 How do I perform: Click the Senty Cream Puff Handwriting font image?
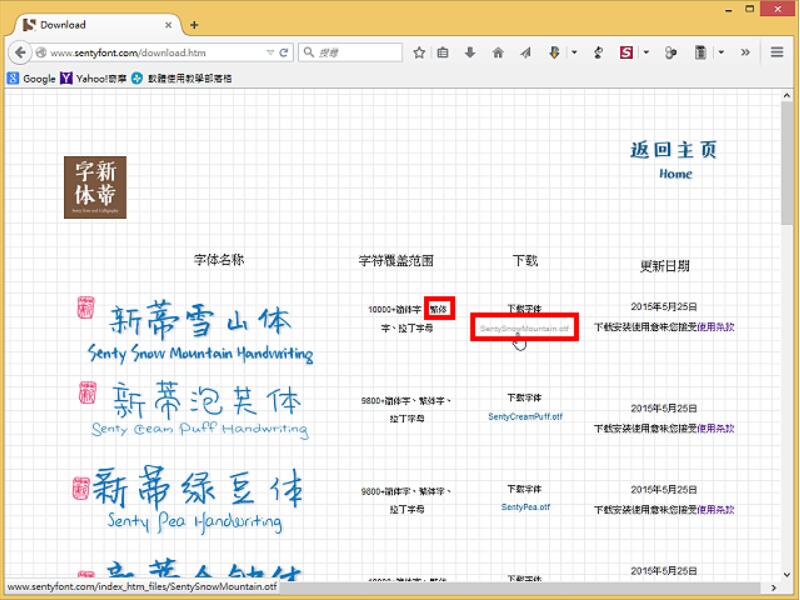click(x=201, y=410)
